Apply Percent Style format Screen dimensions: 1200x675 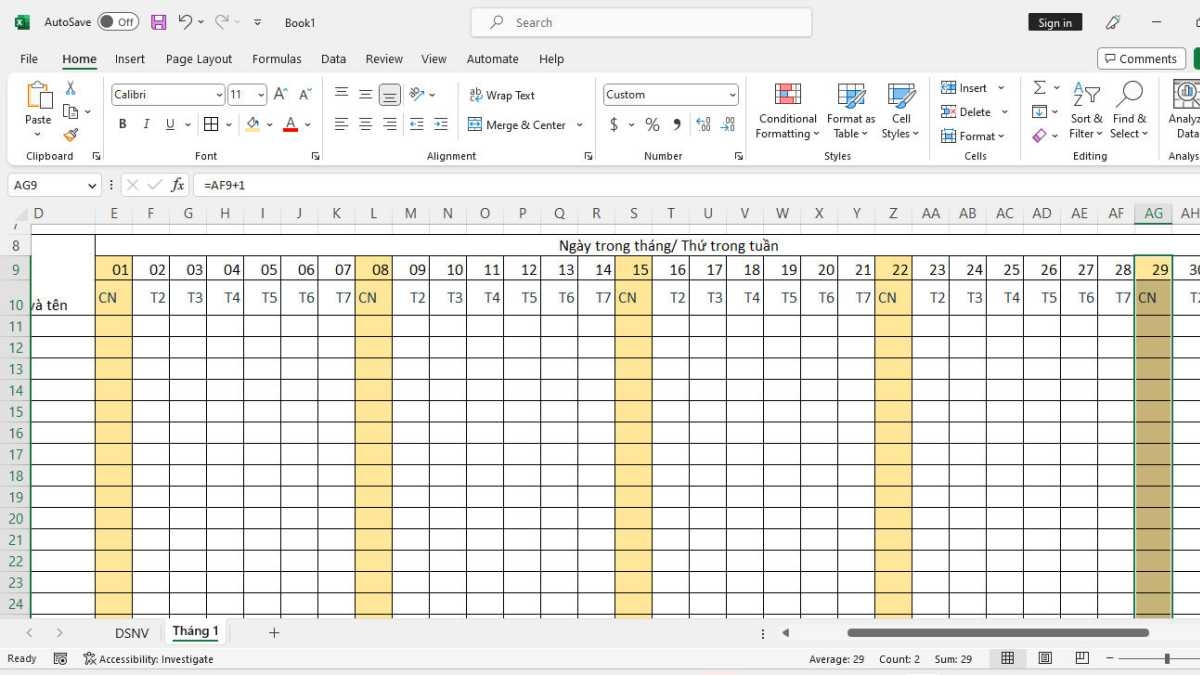coord(652,125)
